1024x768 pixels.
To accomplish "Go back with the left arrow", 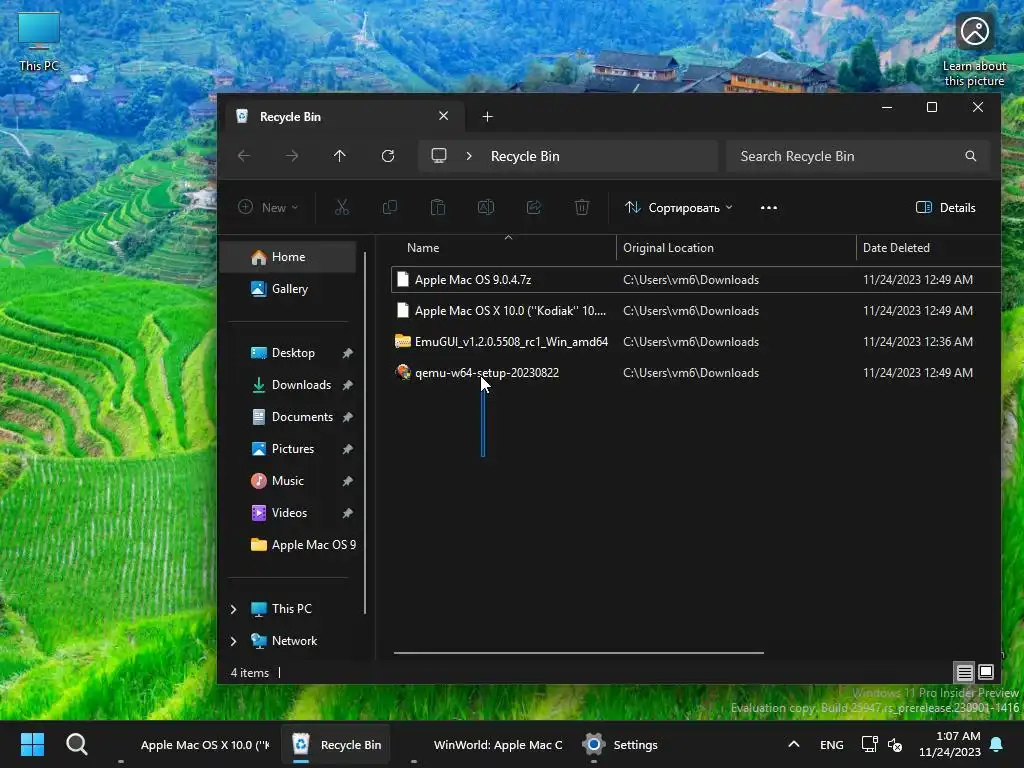I will click(244, 156).
